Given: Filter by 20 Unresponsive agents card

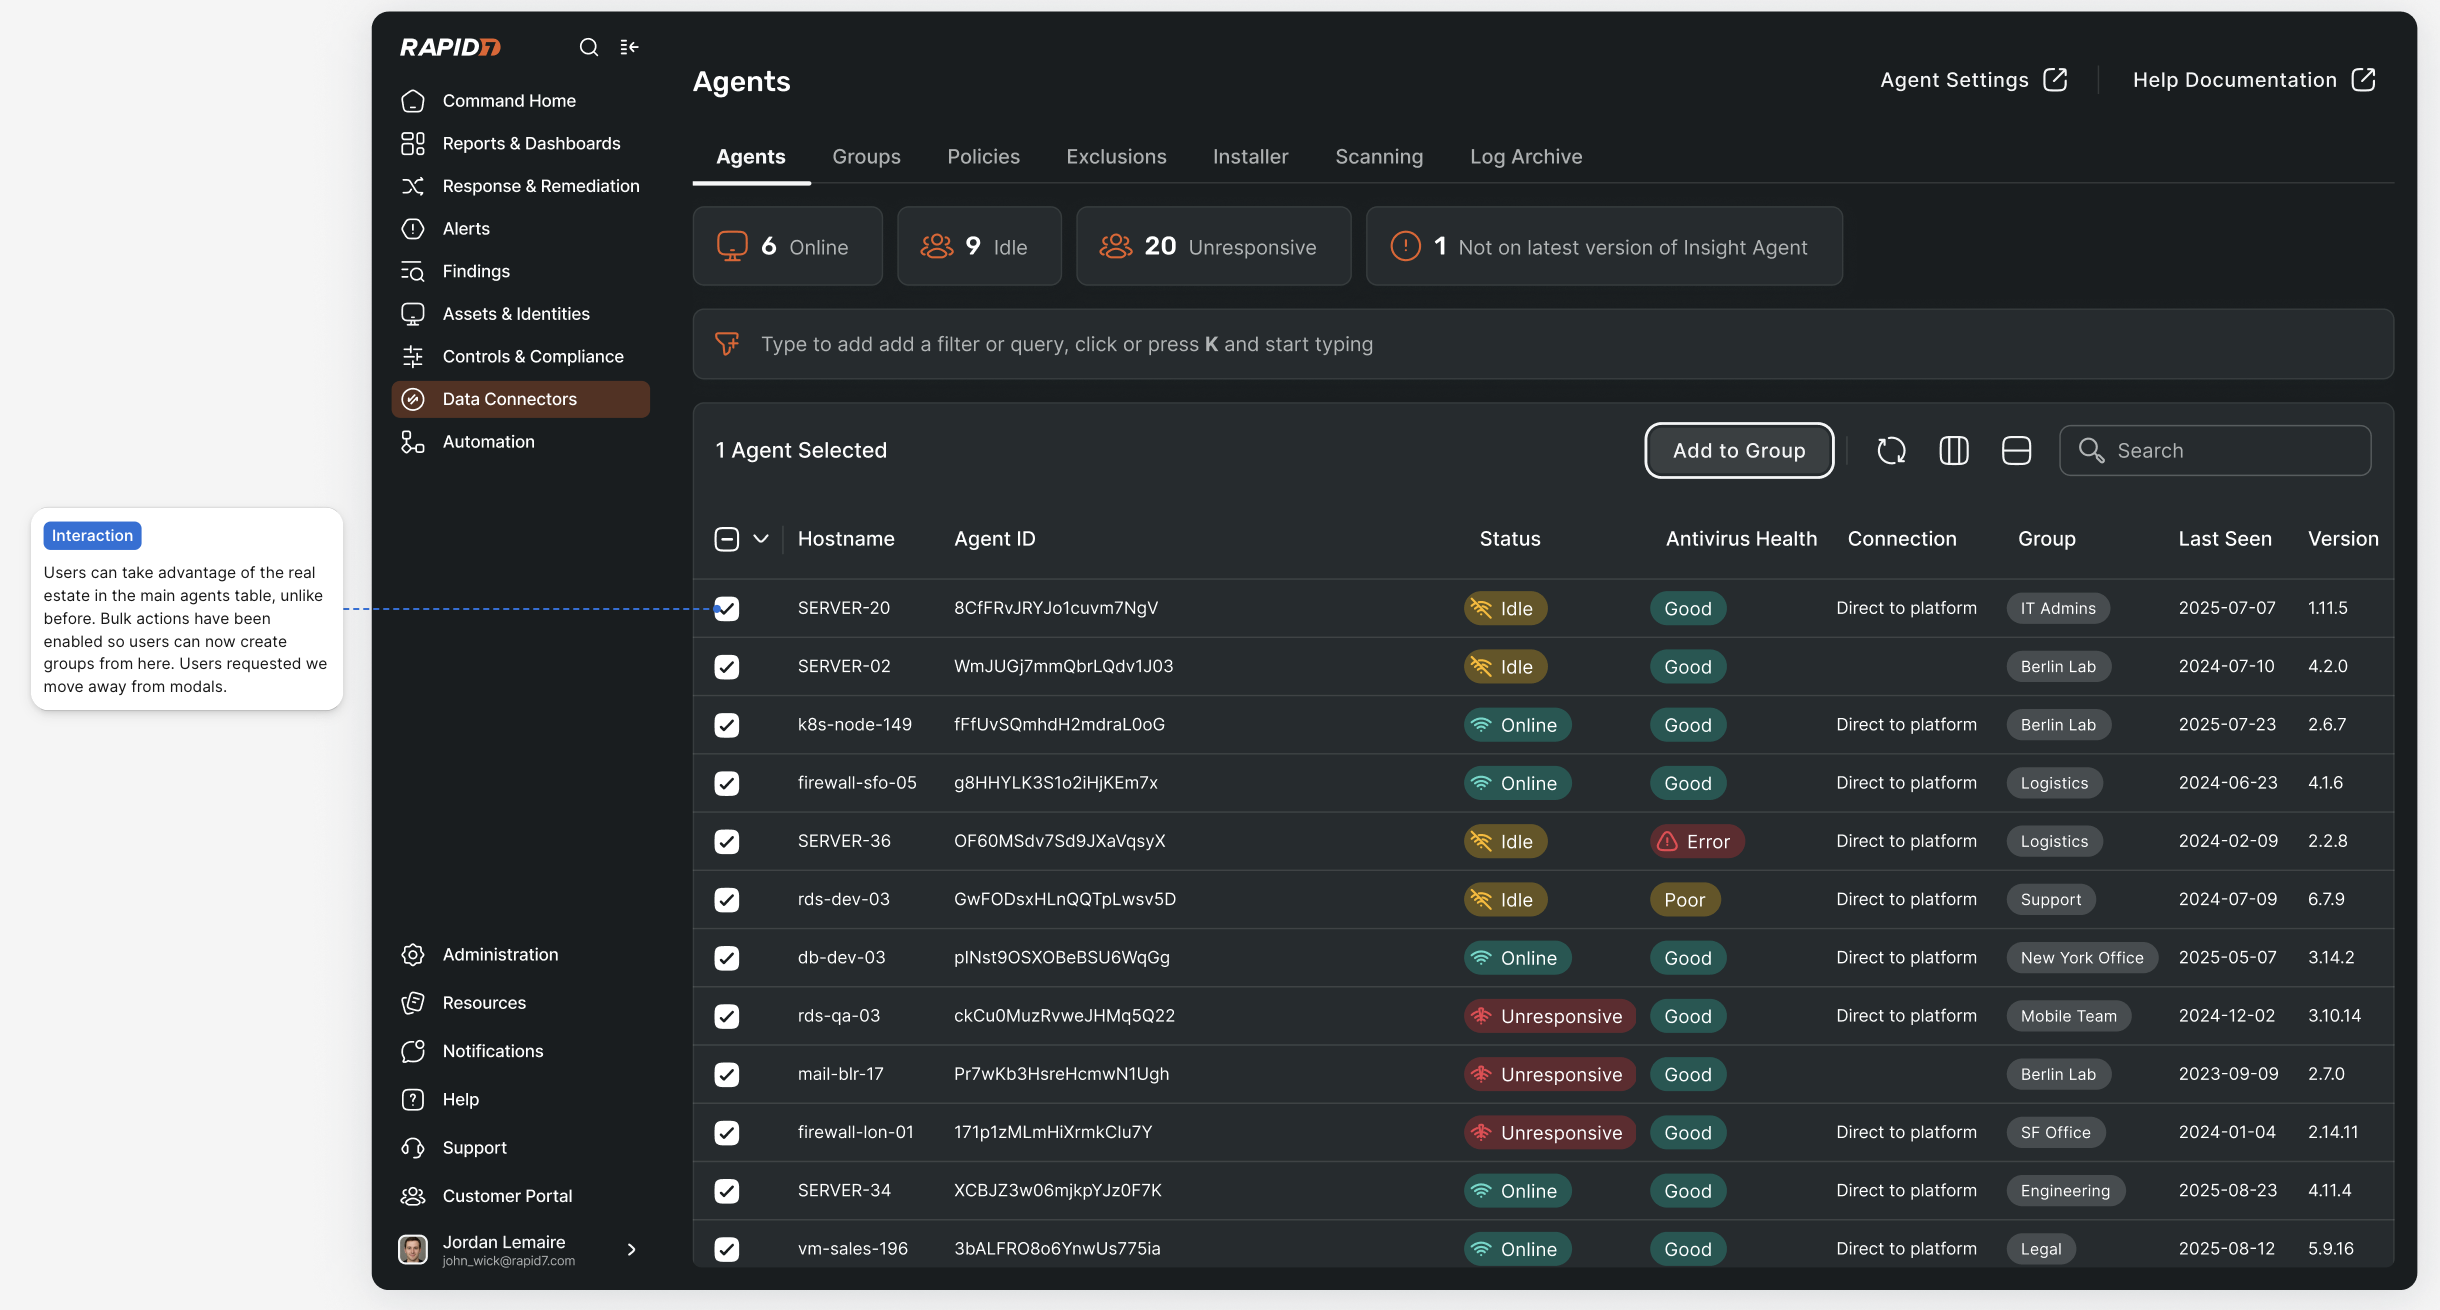Looking at the screenshot, I should (x=1213, y=246).
